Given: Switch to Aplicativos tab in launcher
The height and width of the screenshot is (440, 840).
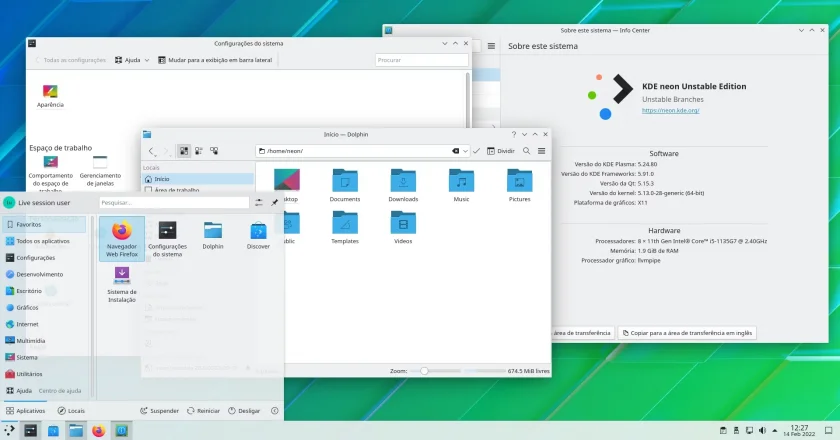Looking at the screenshot, I should pos(25,411).
